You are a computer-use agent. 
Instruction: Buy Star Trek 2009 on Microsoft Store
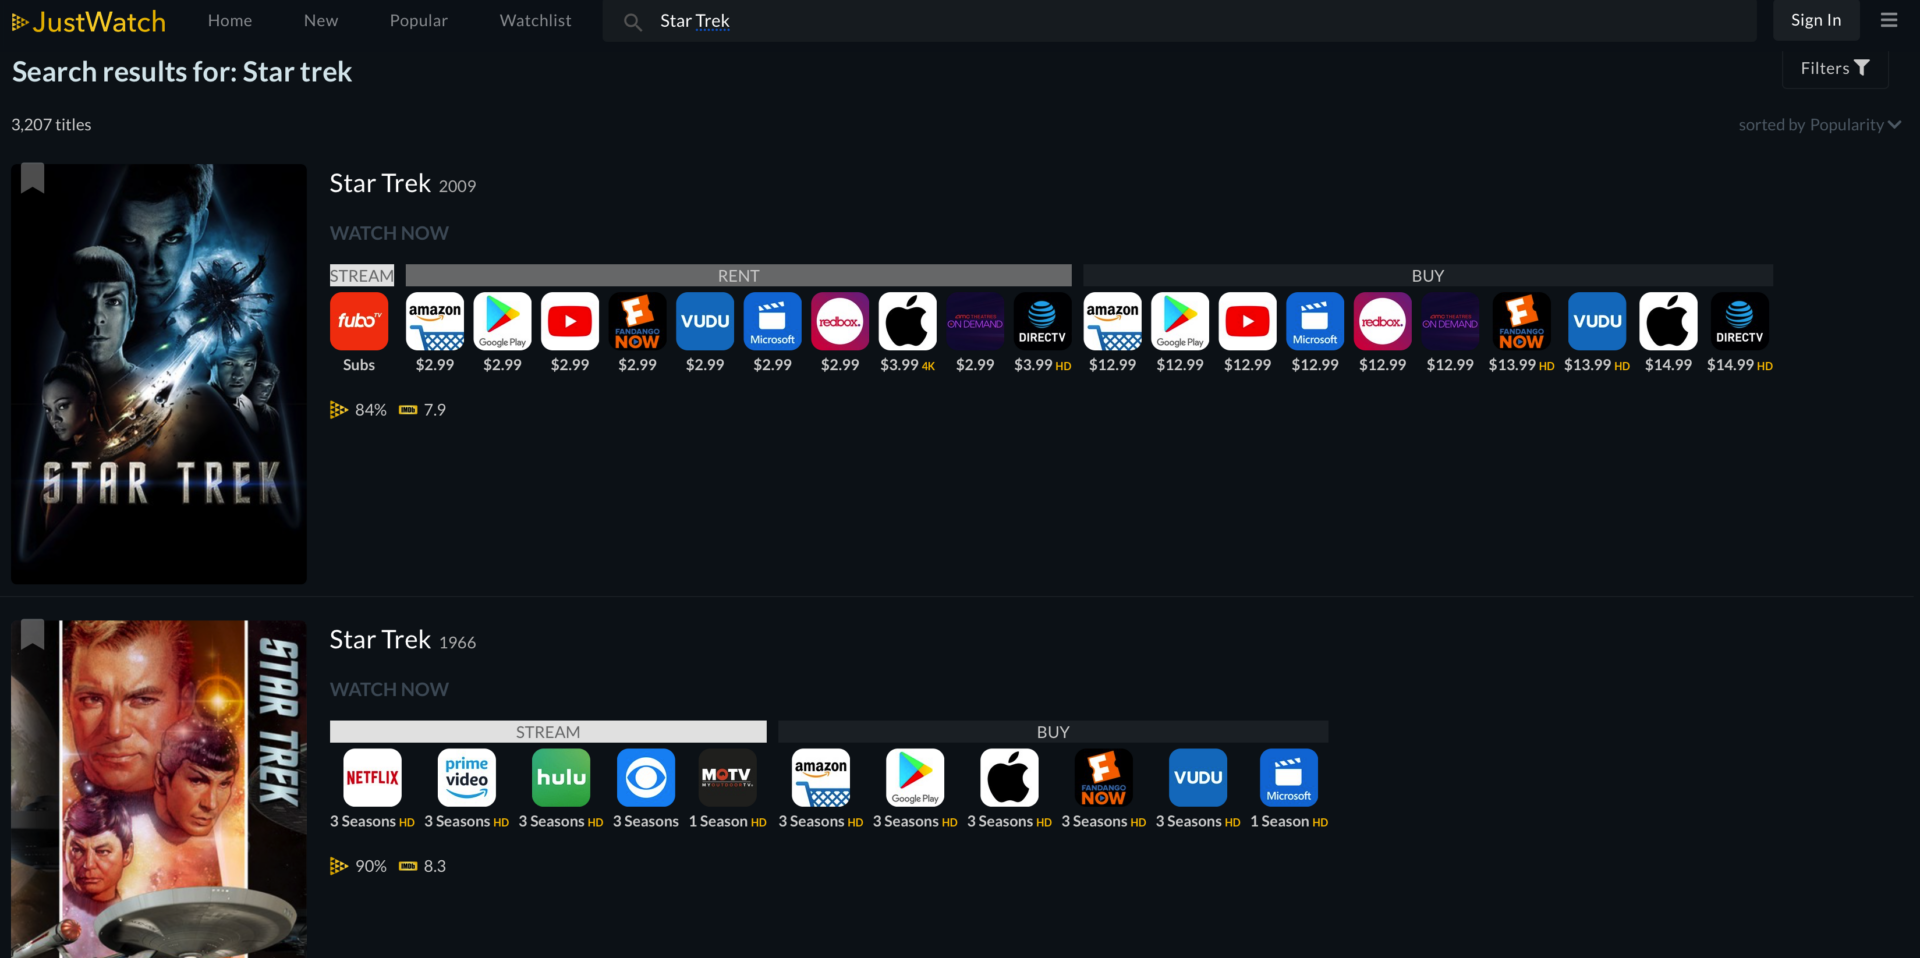(1315, 321)
